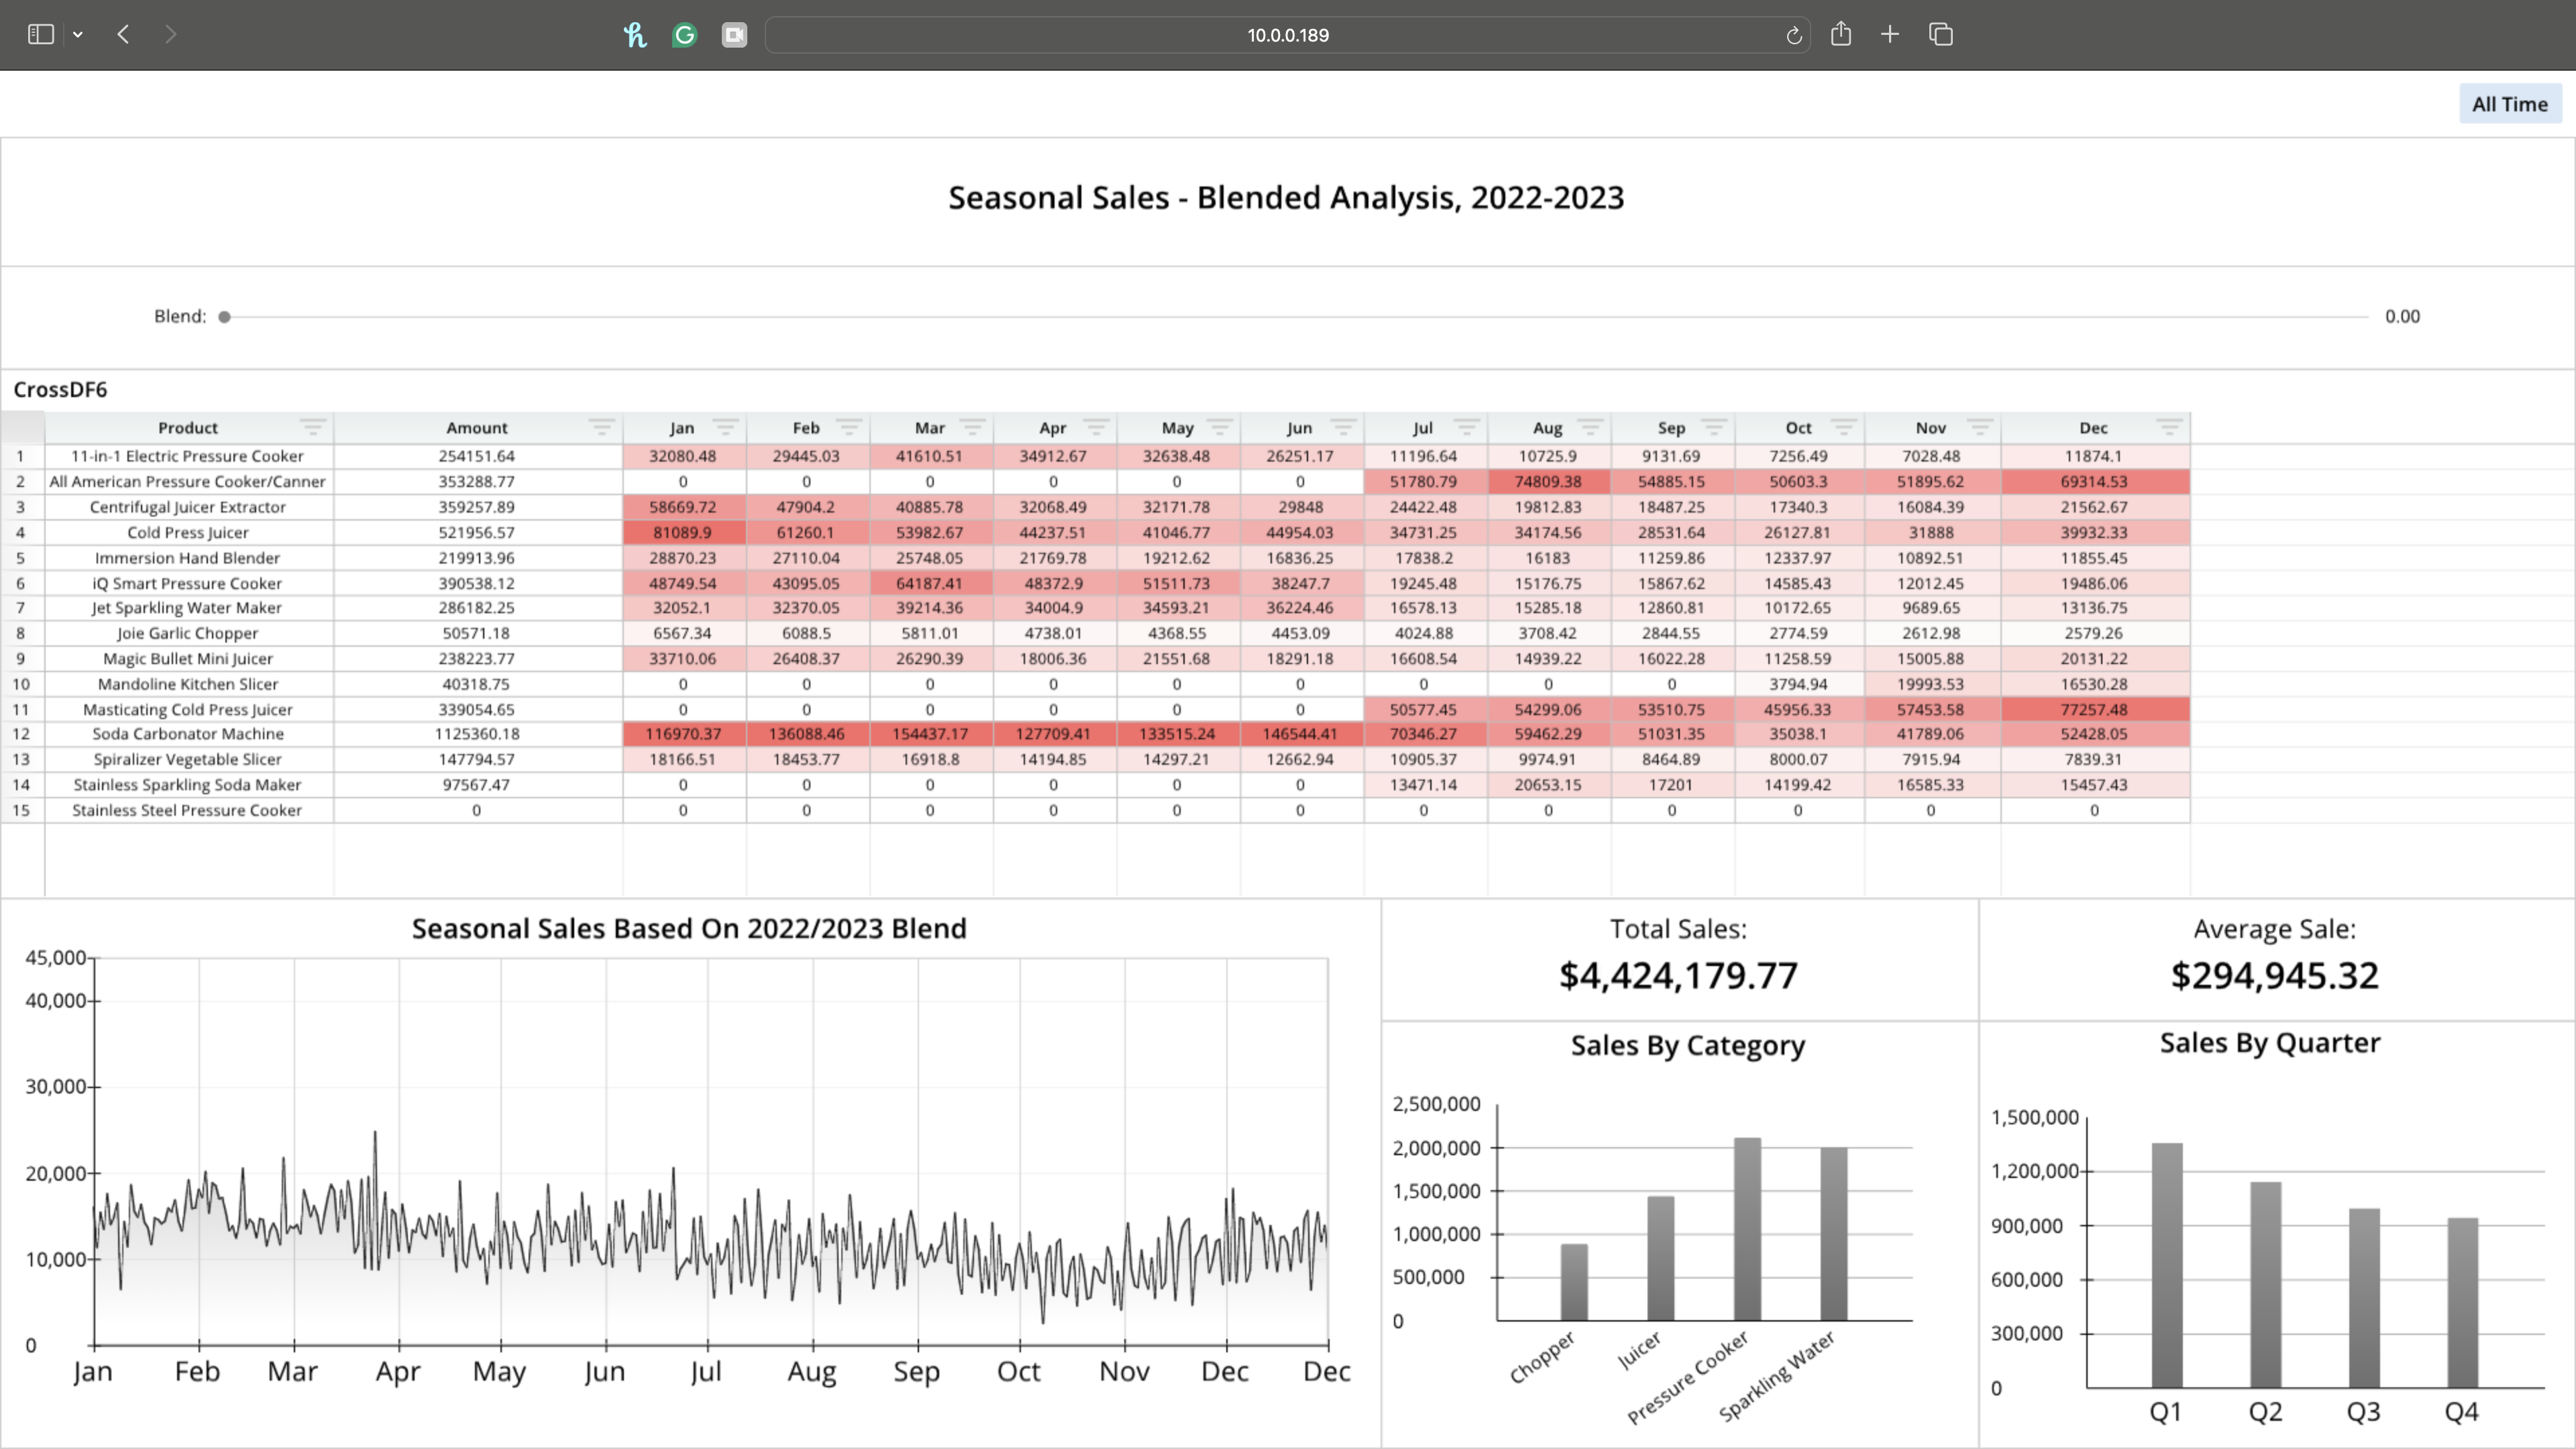The image size is (2576, 1449).
Task: Show the tab overview icon
Action: (1941, 34)
